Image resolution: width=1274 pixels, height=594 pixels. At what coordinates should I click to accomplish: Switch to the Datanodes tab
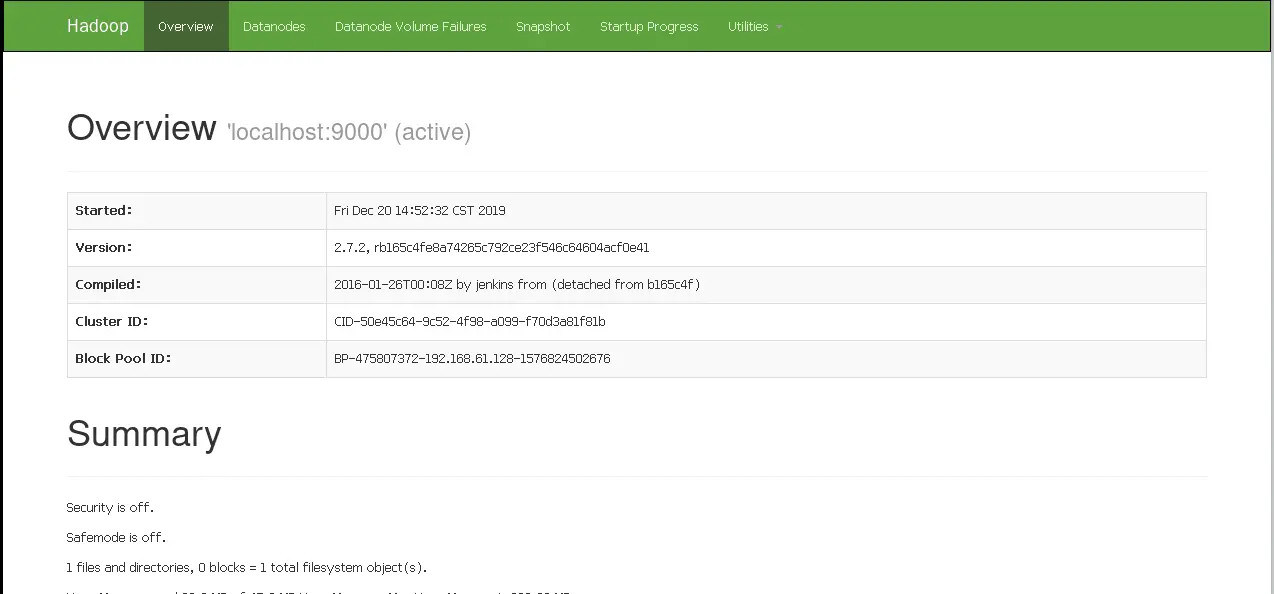[274, 26]
